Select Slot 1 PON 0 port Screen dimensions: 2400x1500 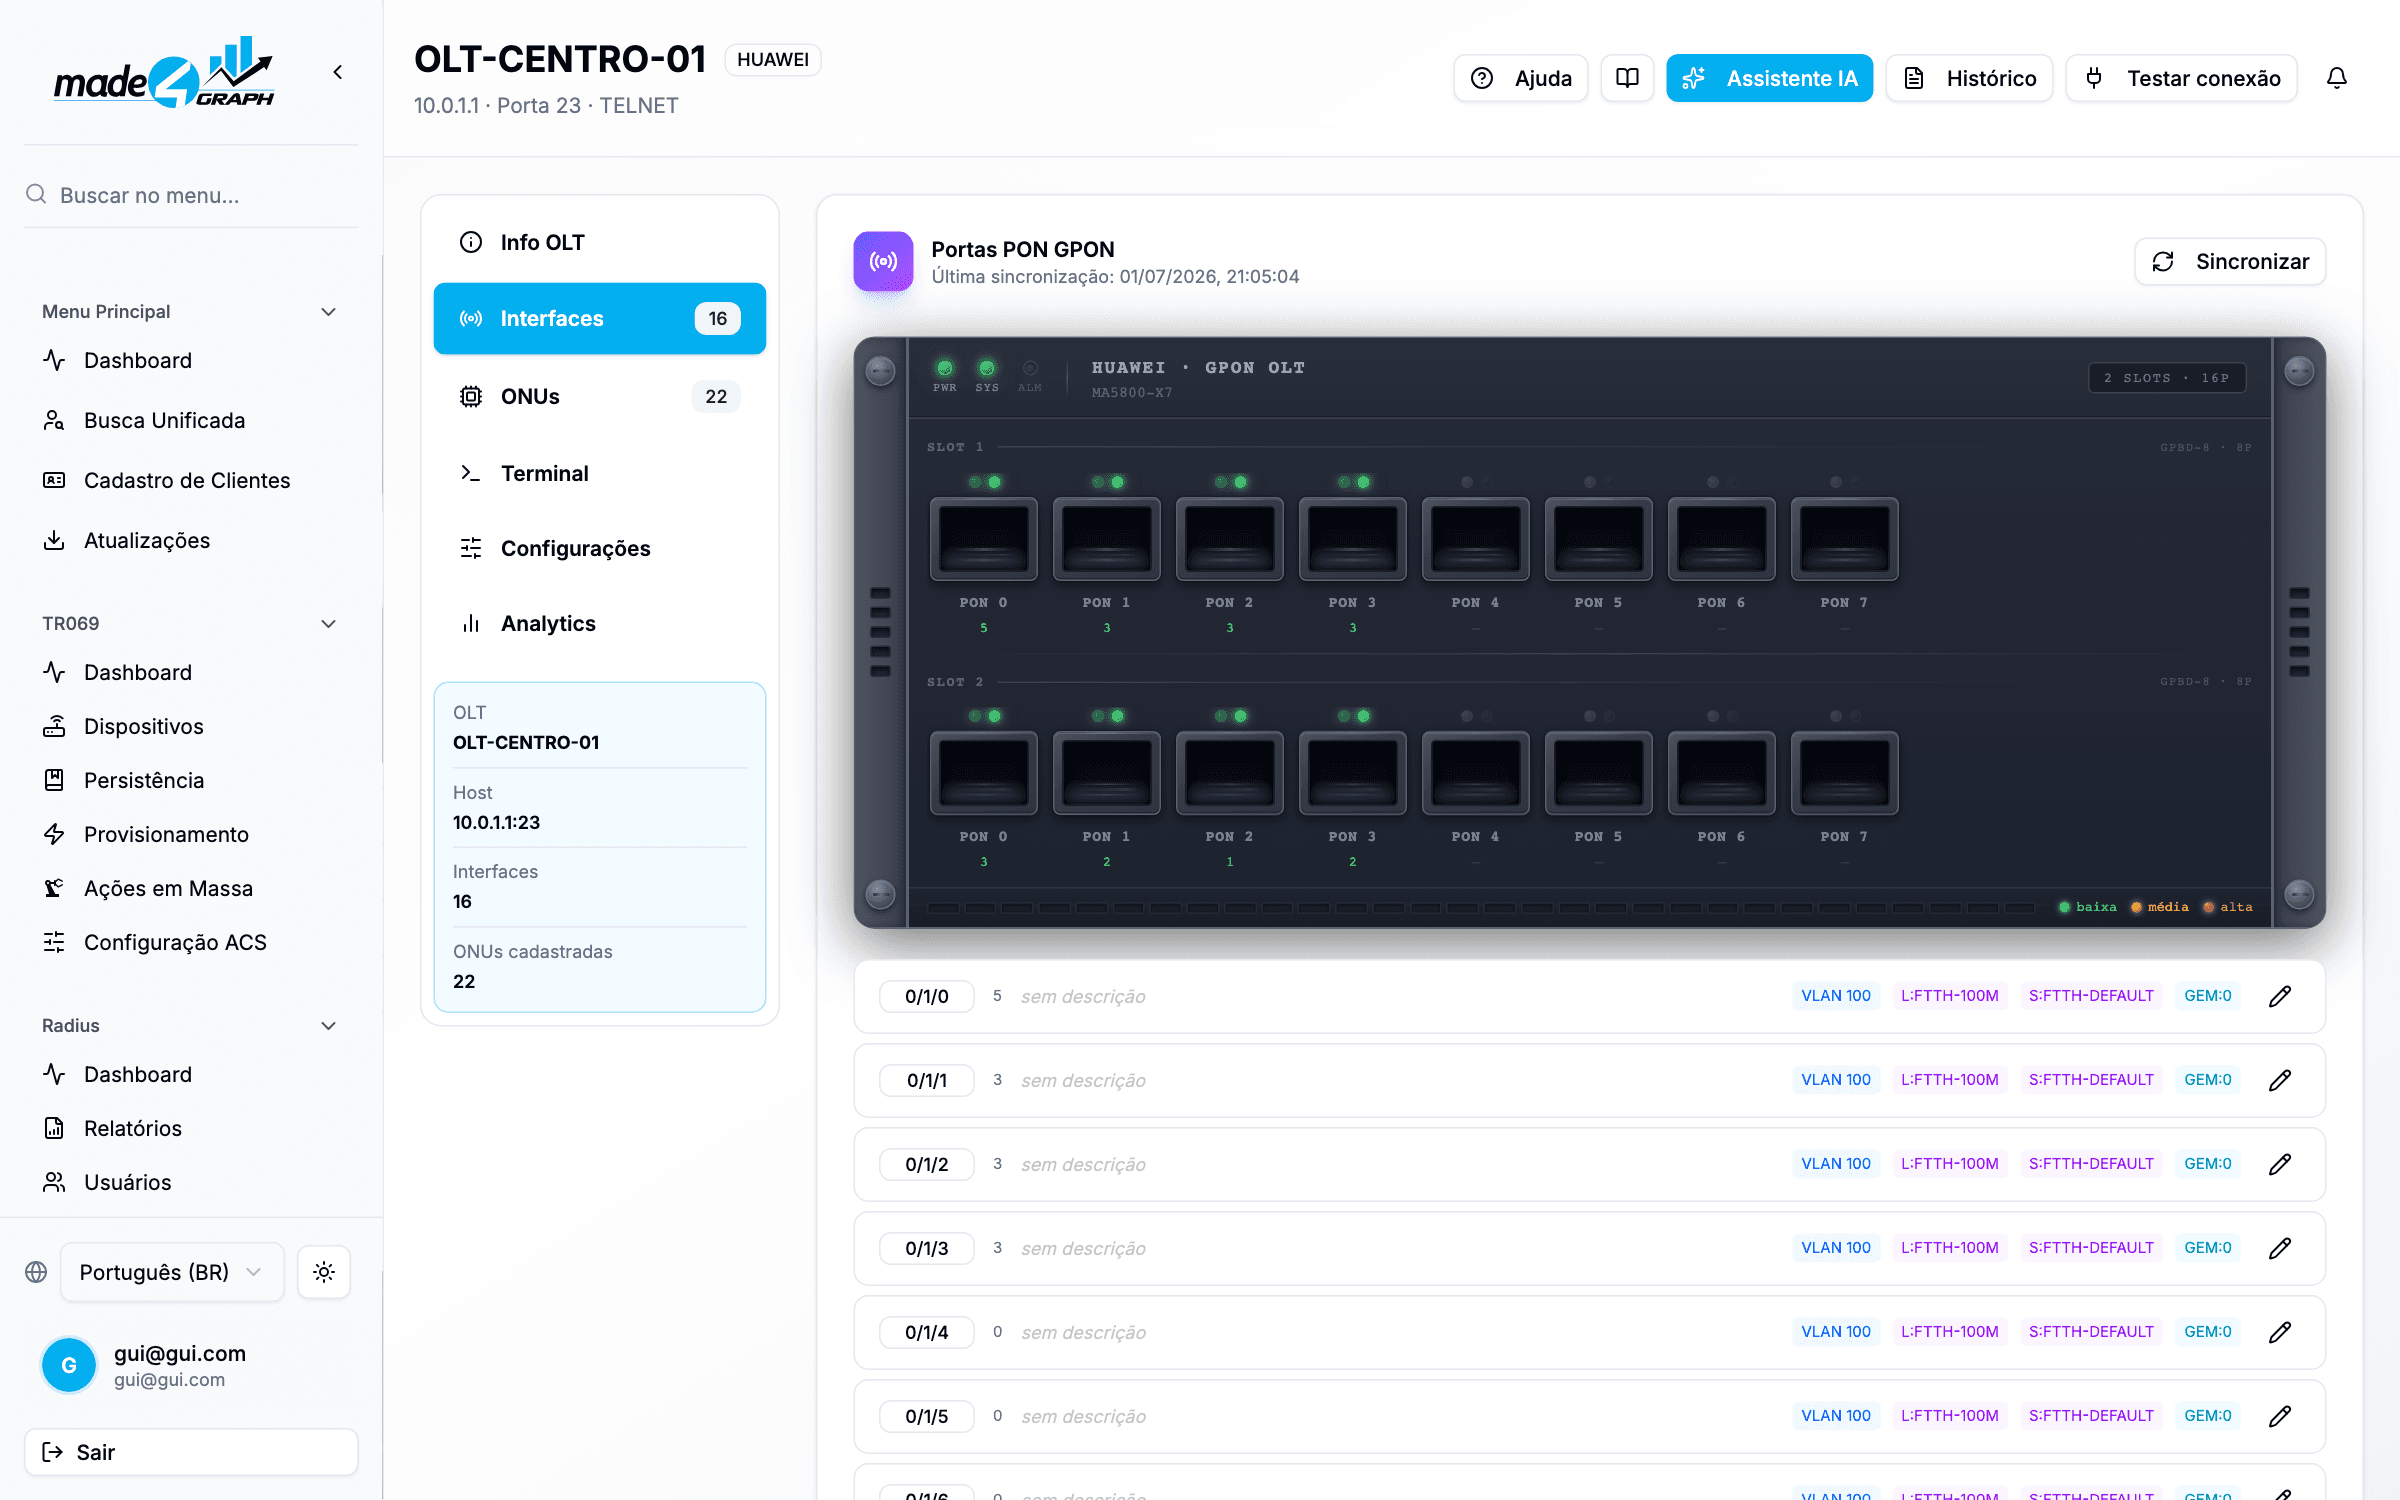[x=984, y=539]
